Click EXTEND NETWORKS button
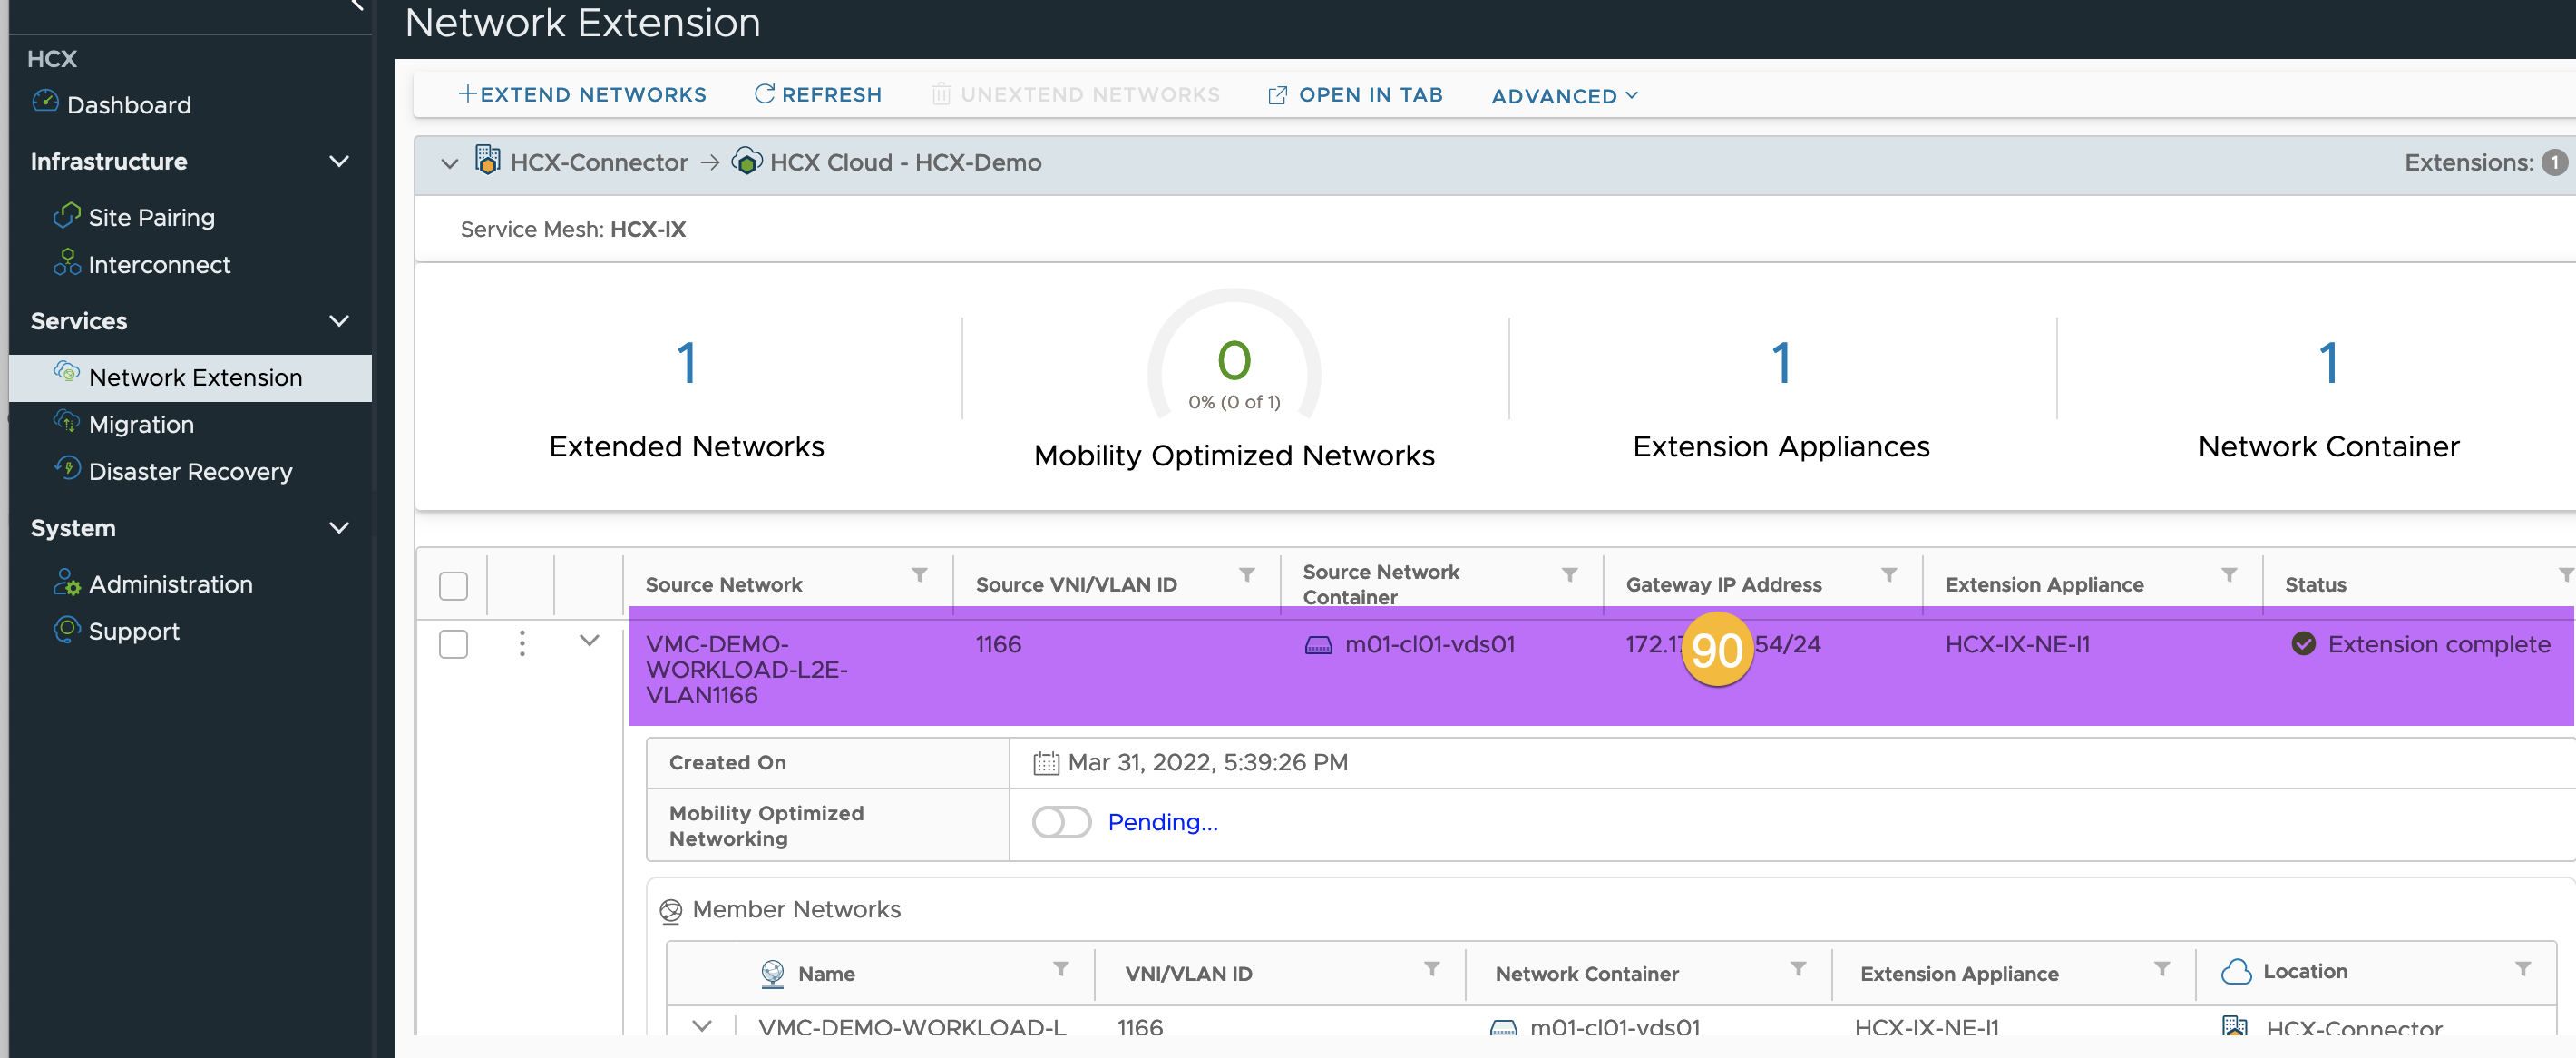The height and width of the screenshot is (1058, 2576). 582,94
